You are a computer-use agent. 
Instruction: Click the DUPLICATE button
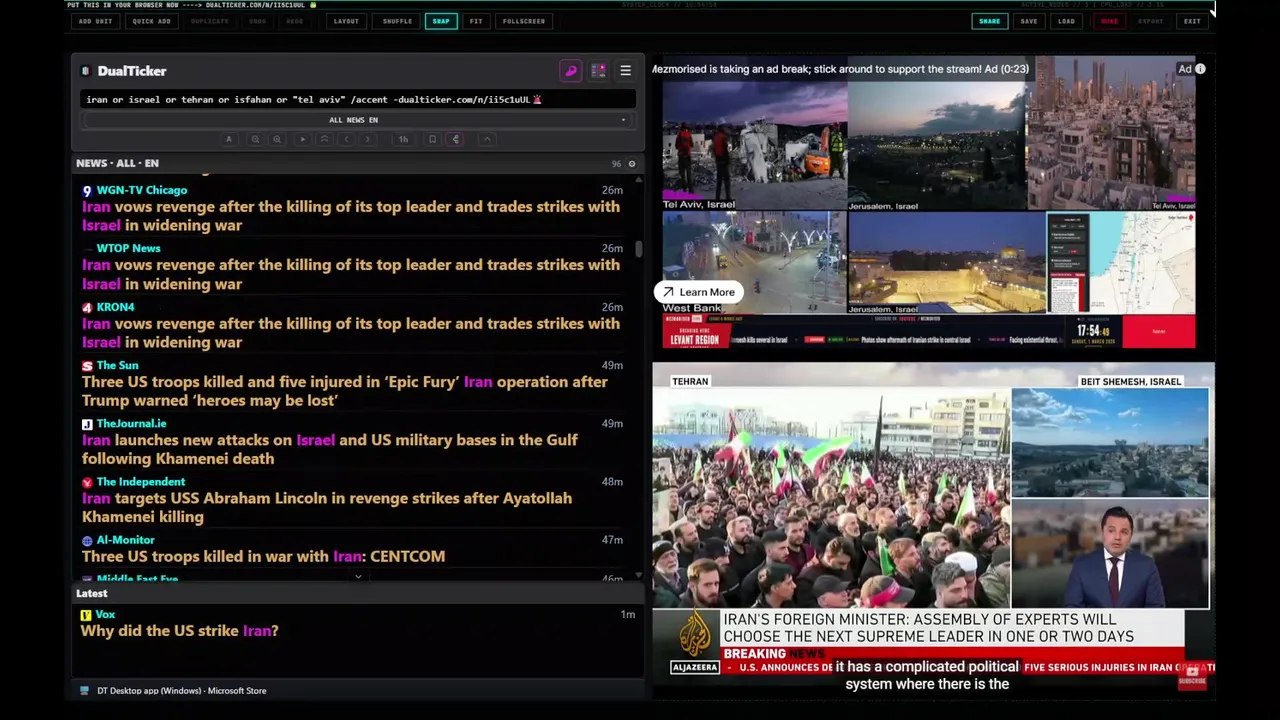pos(210,21)
